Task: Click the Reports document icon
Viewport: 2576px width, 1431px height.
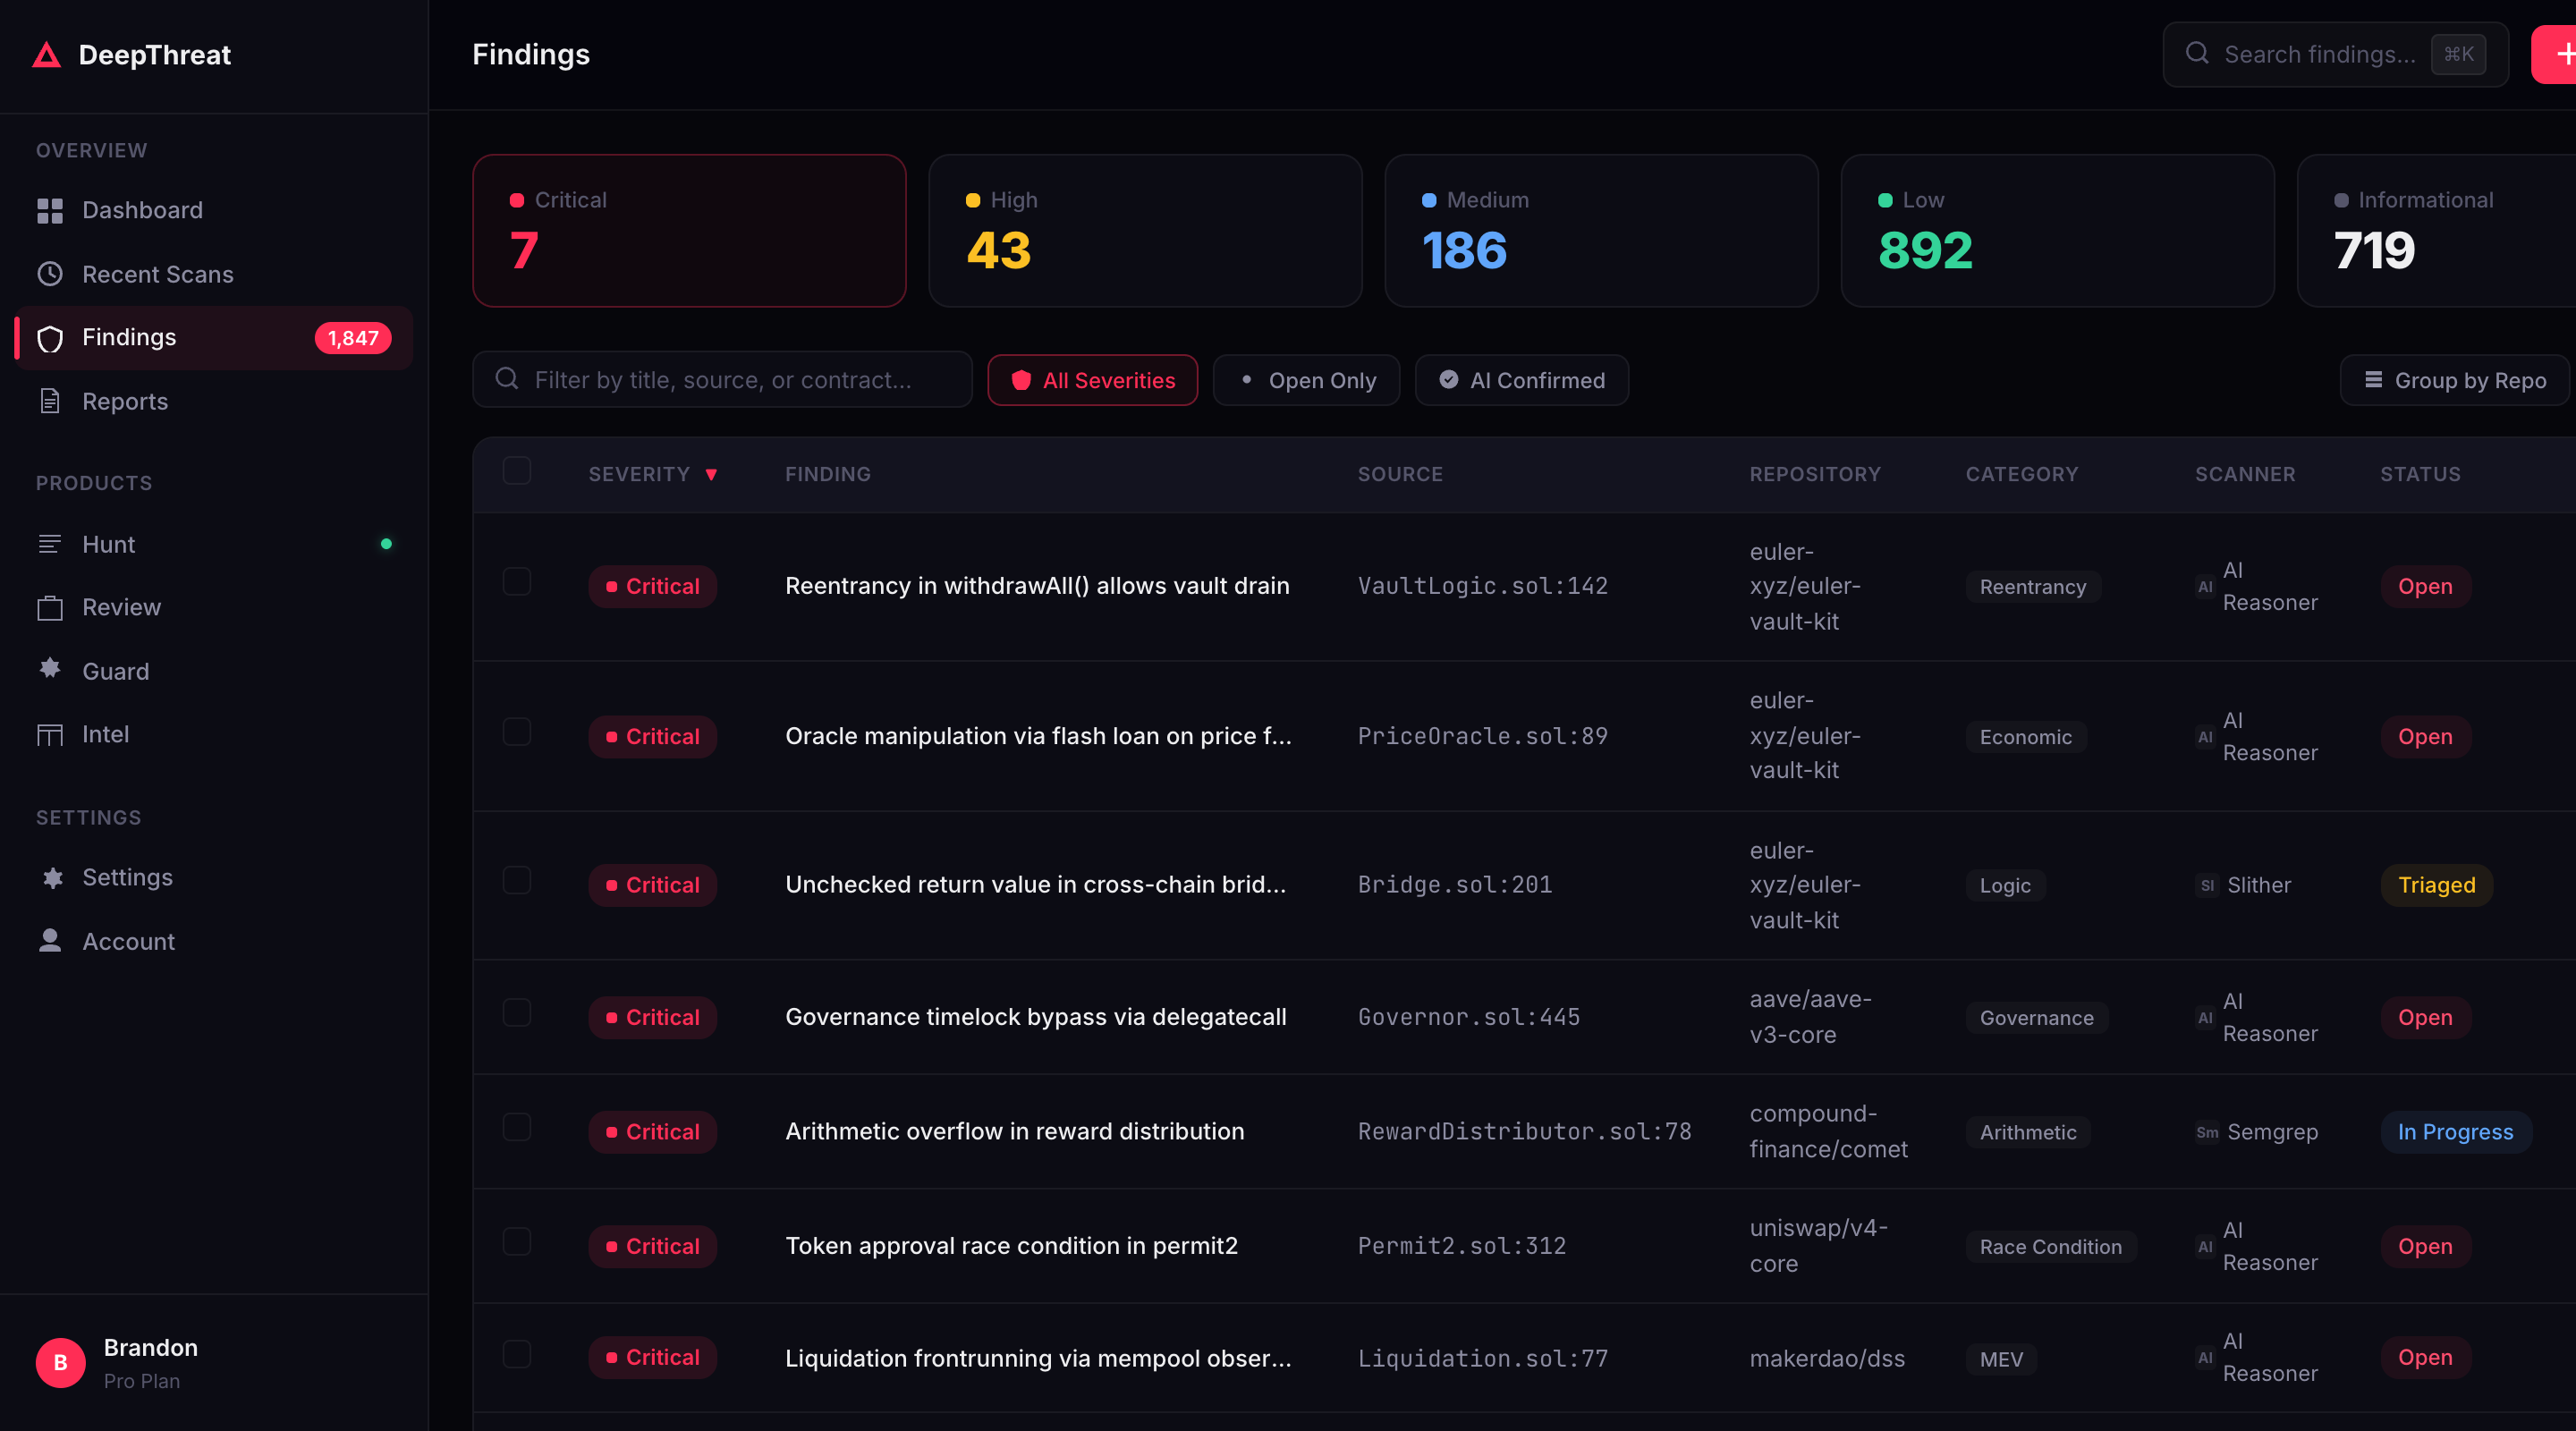Action: click(x=49, y=401)
